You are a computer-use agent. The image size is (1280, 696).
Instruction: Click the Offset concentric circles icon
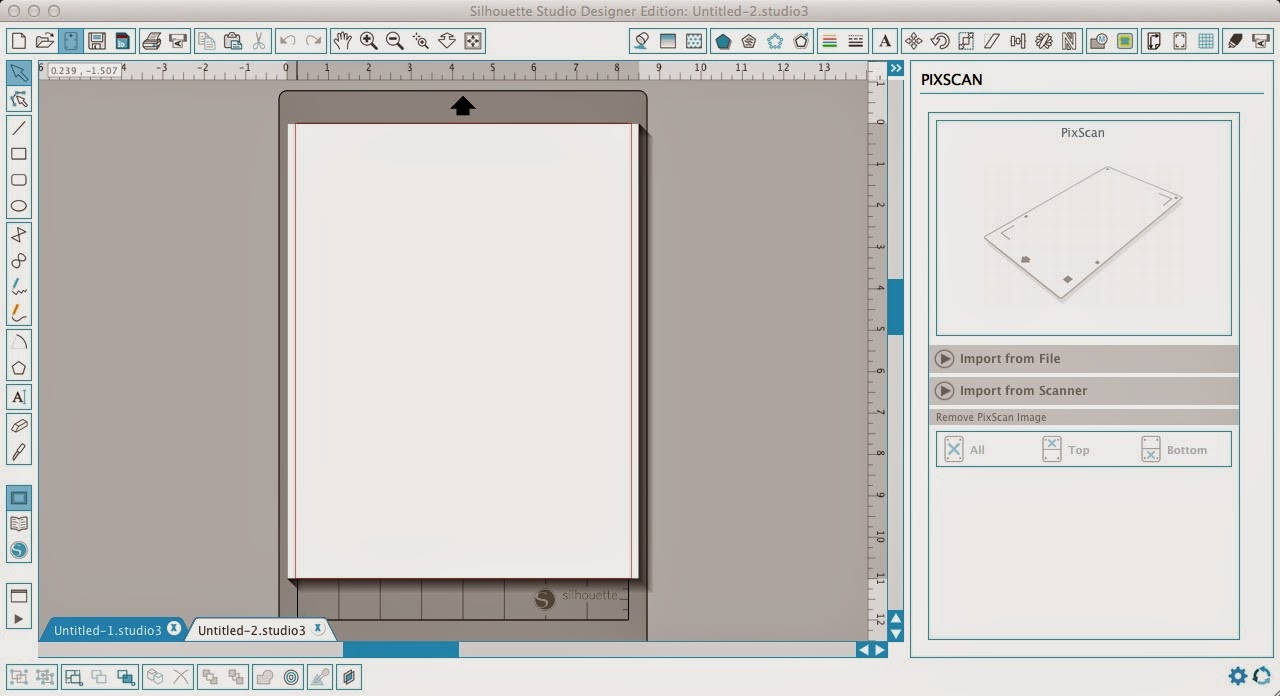291,677
